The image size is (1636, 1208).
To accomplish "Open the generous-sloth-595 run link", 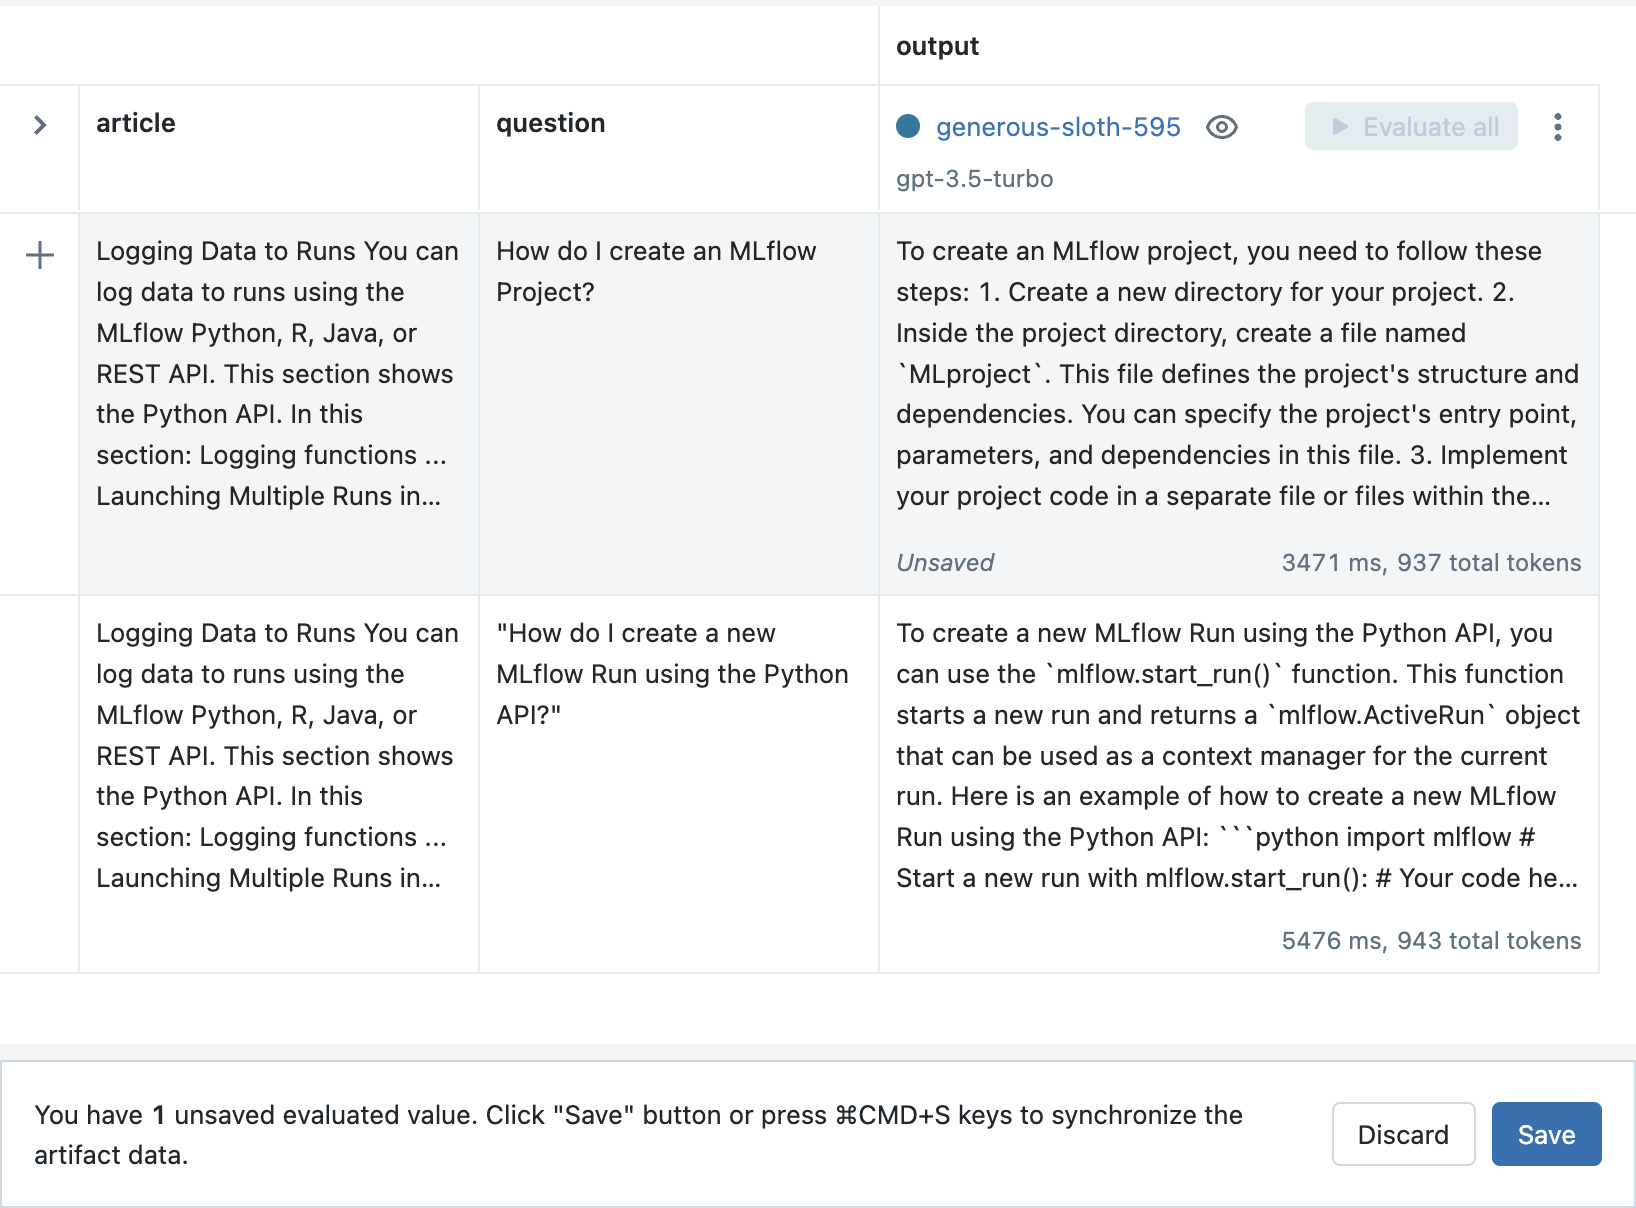I will [1058, 127].
